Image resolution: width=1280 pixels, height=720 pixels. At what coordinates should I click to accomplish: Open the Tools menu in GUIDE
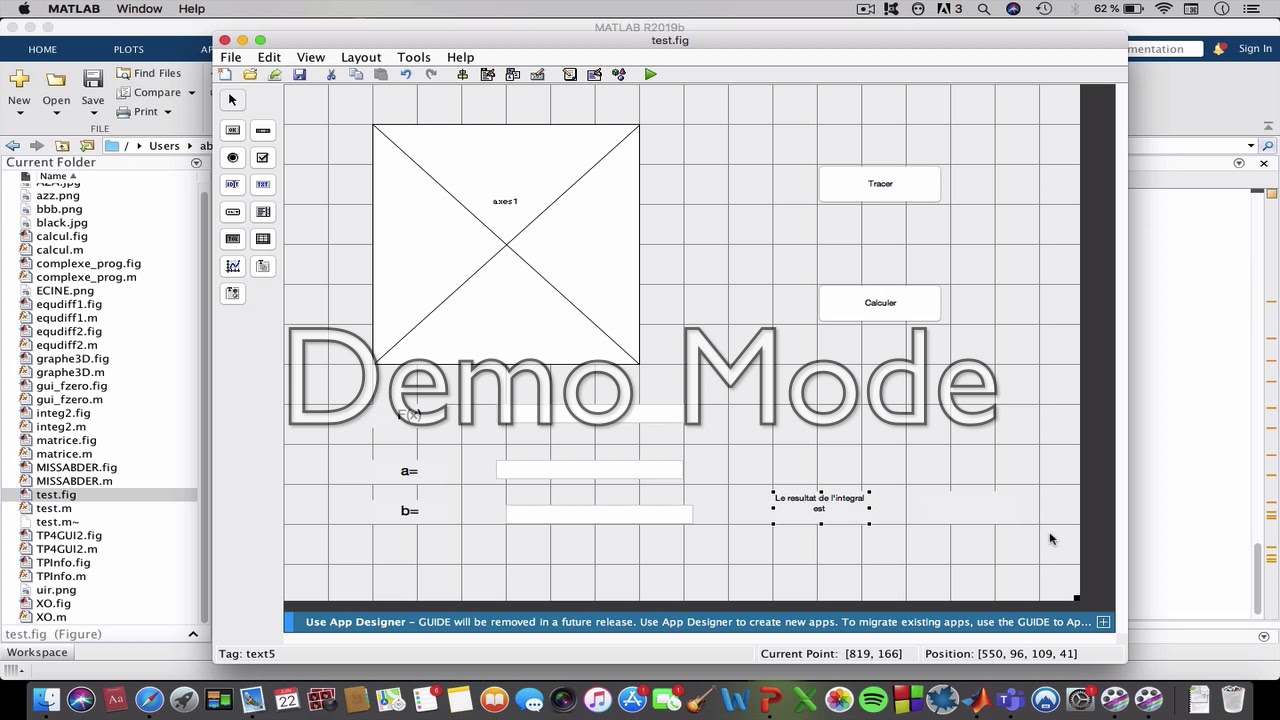[414, 57]
